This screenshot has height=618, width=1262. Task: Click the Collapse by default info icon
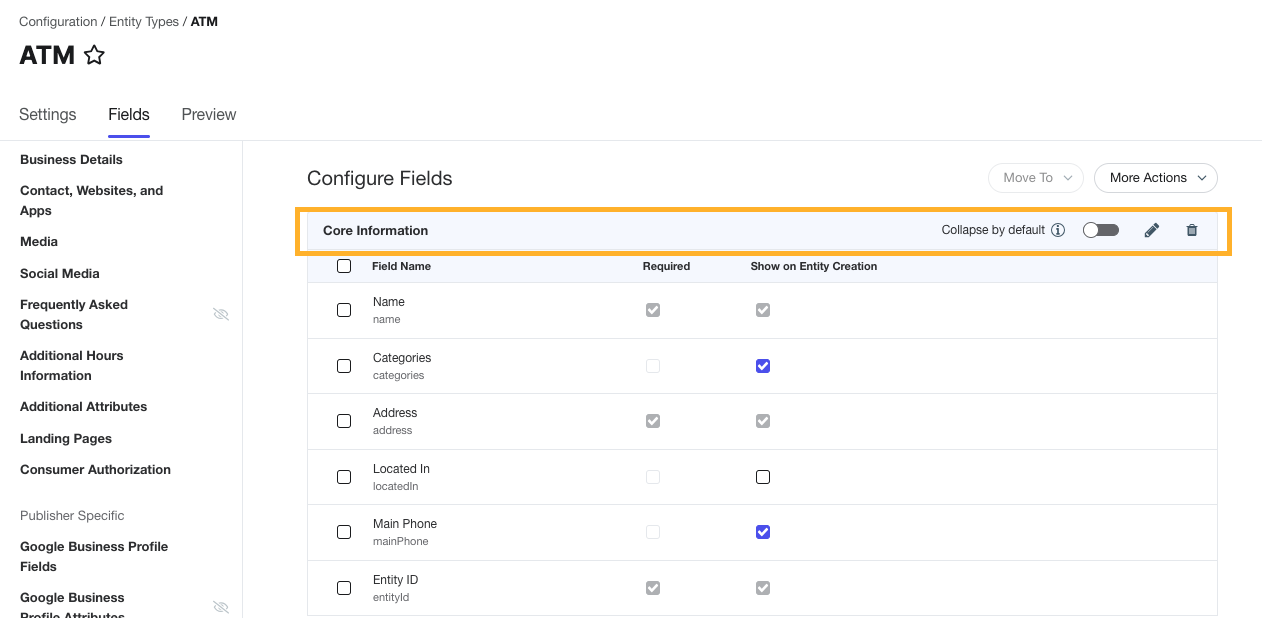(1058, 230)
